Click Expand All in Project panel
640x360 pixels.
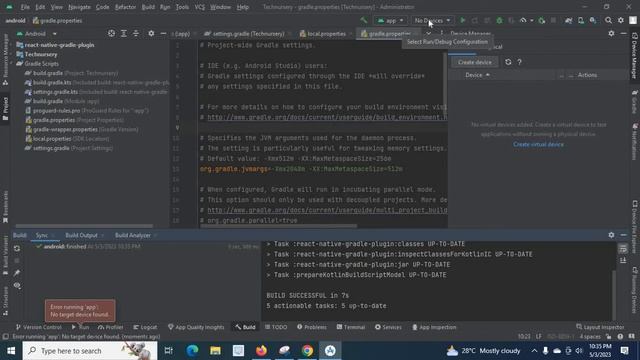pos(124,33)
